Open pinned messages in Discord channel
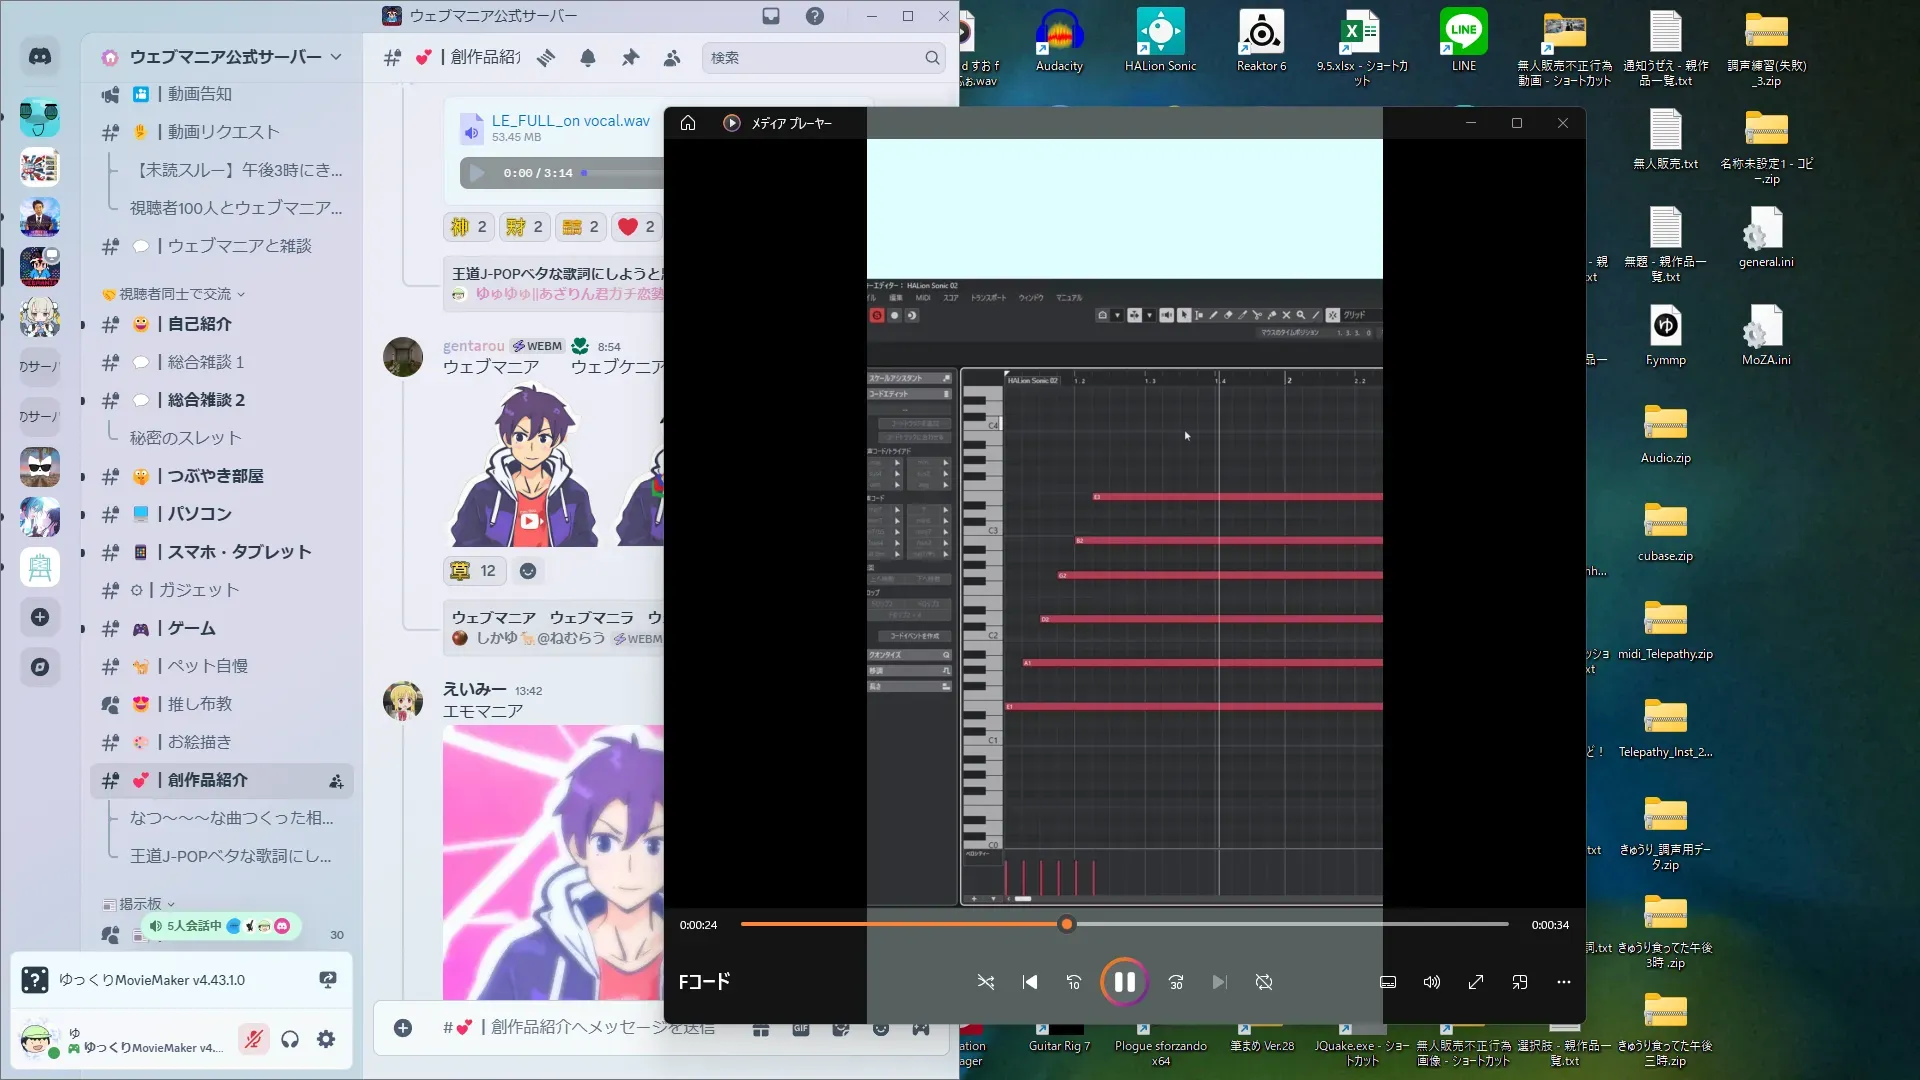The height and width of the screenshot is (1080, 1920). tap(630, 58)
